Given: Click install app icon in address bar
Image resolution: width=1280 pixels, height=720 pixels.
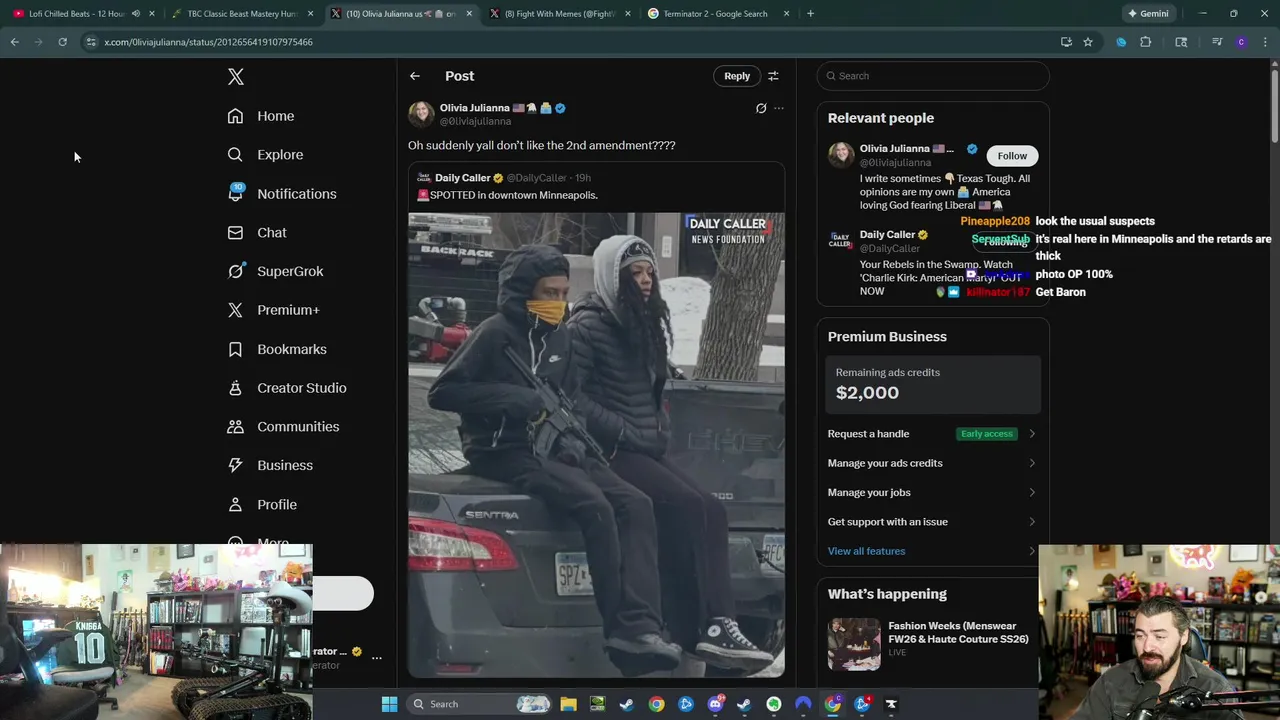Looking at the screenshot, I should (x=1066, y=42).
